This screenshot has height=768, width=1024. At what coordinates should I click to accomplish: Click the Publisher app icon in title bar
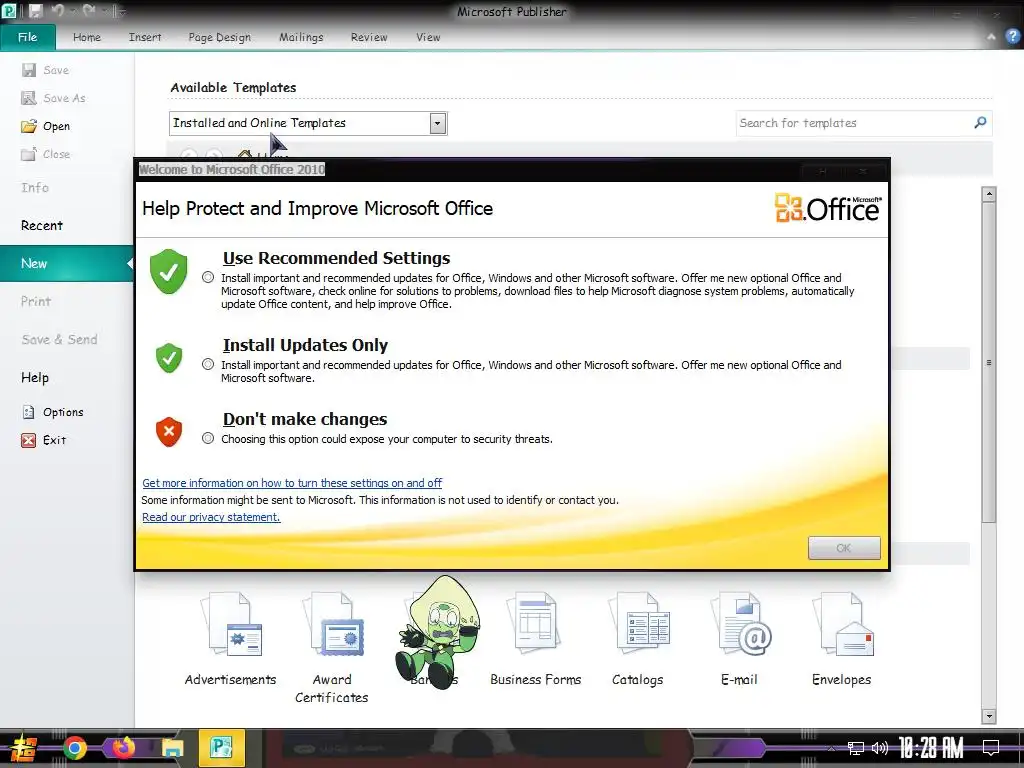[8, 11]
